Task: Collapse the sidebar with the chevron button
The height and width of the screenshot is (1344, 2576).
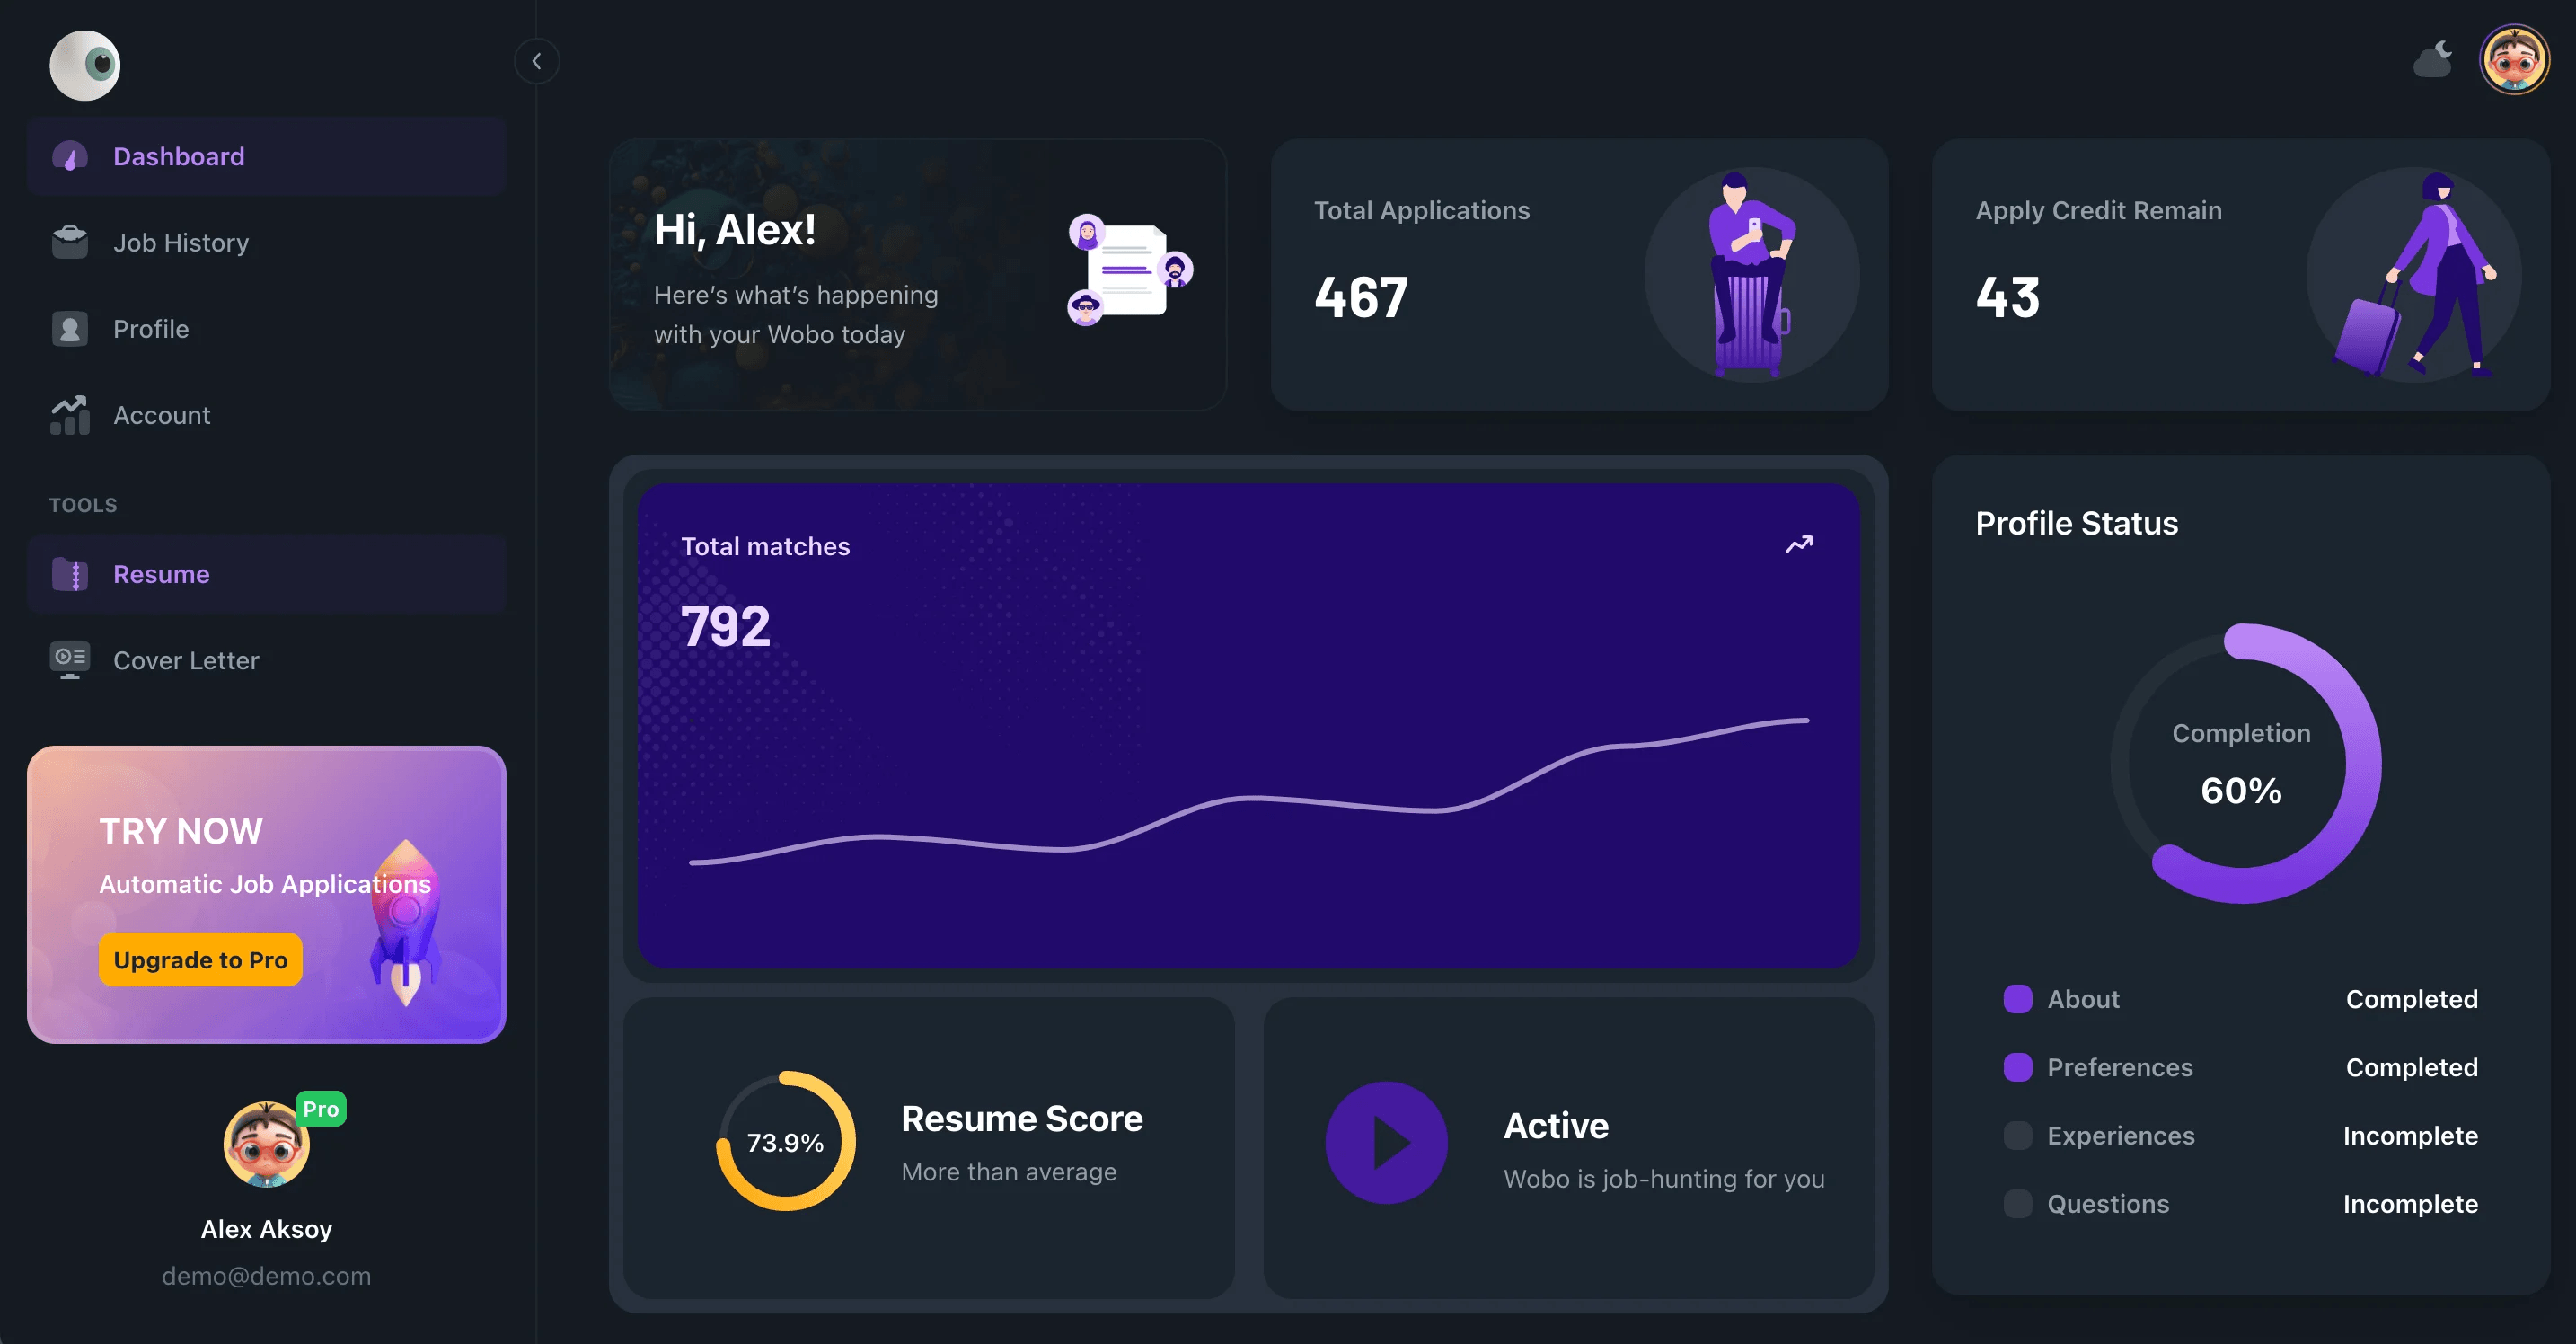Action: click(537, 62)
